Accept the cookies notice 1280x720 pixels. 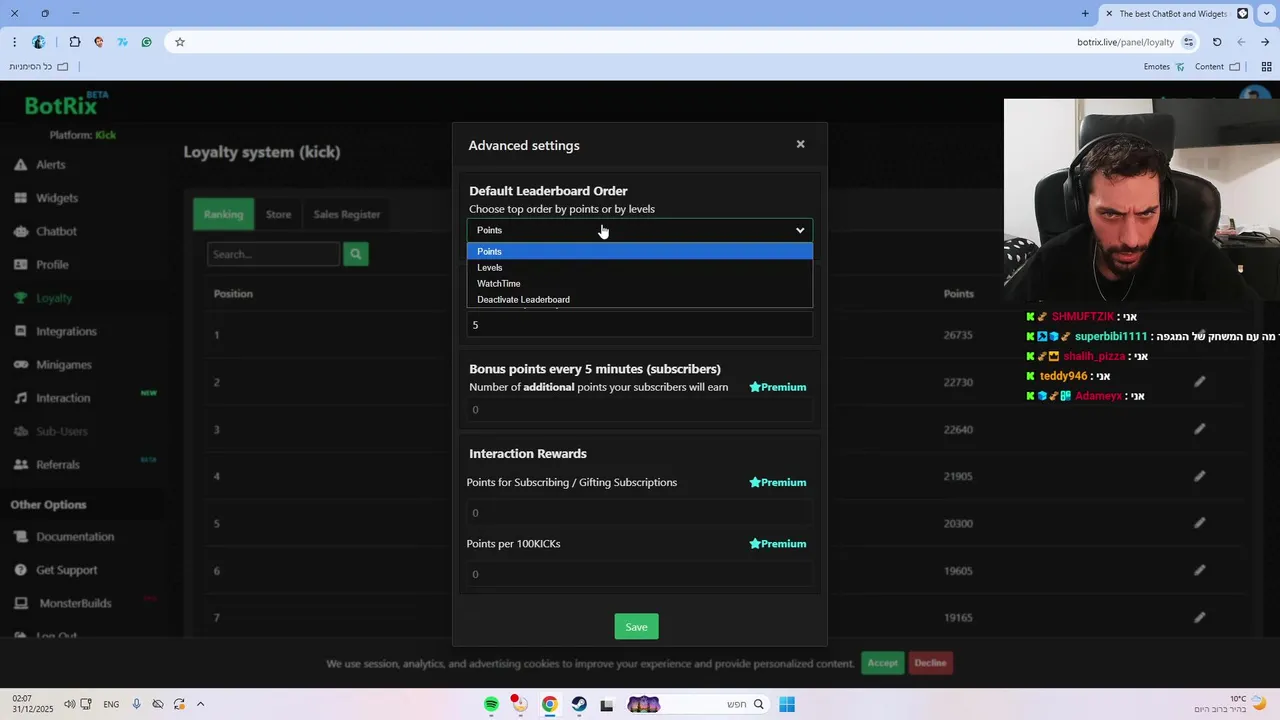point(882,663)
